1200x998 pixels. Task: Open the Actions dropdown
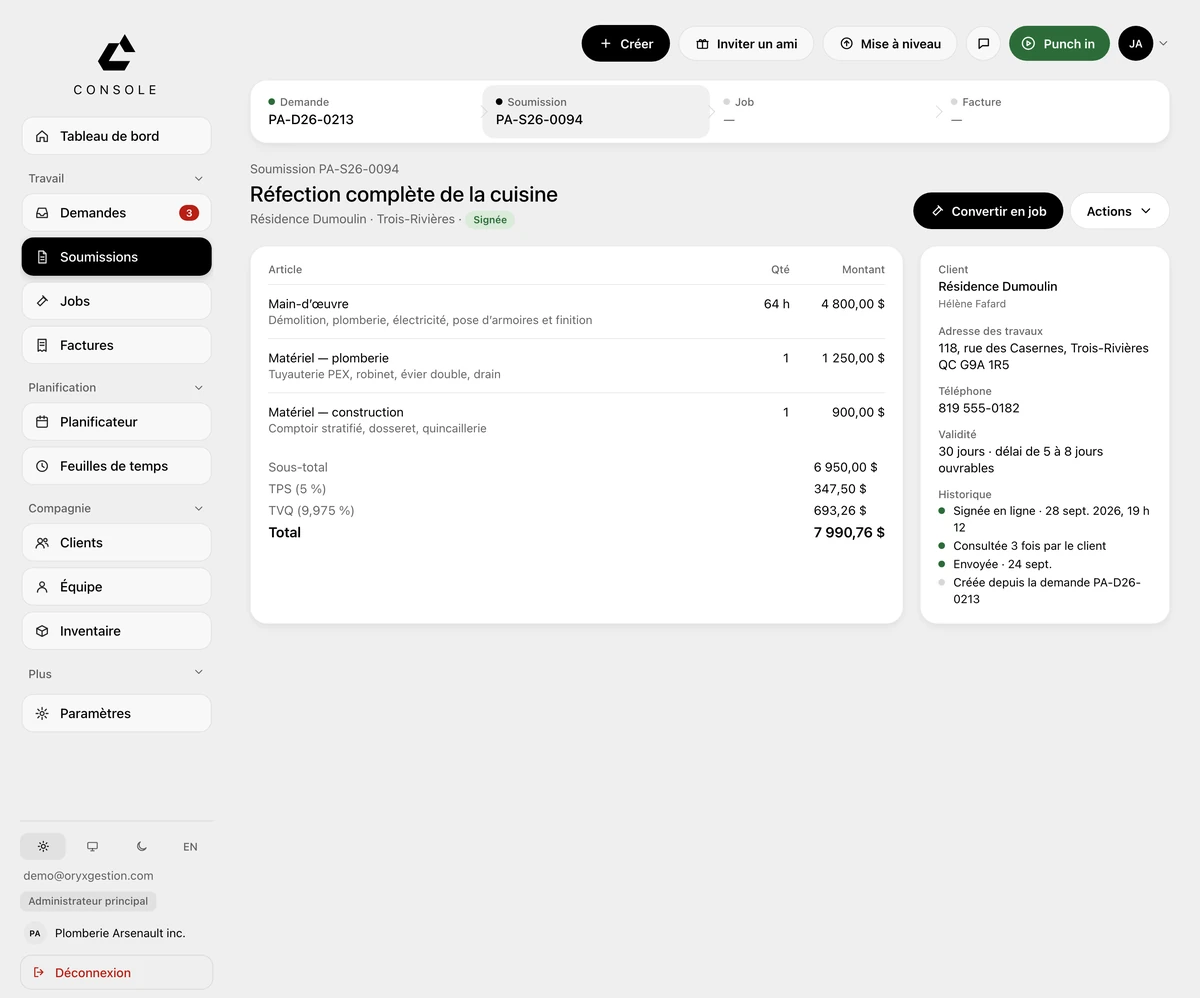(x=1119, y=211)
